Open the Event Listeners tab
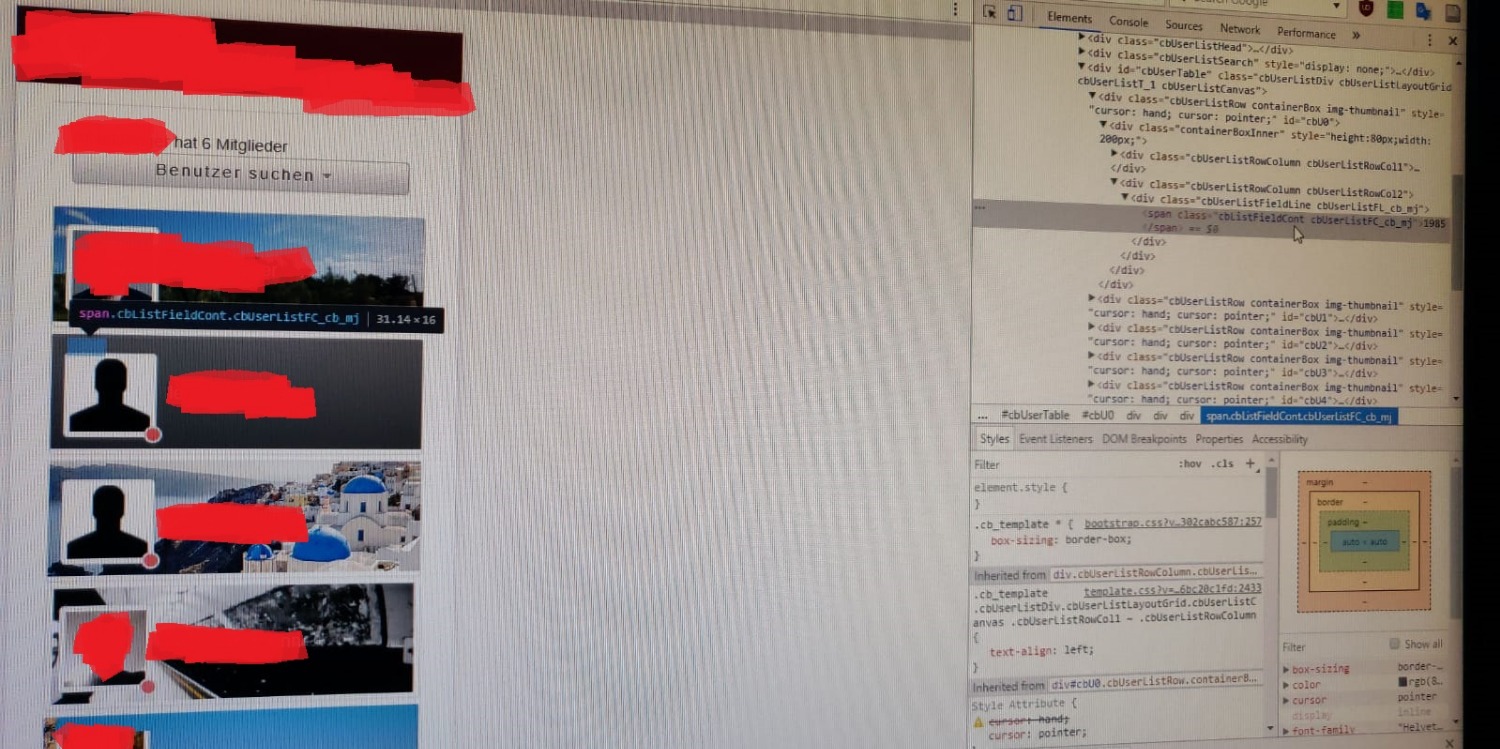Image resolution: width=1500 pixels, height=749 pixels. (x=1056, y=439)
